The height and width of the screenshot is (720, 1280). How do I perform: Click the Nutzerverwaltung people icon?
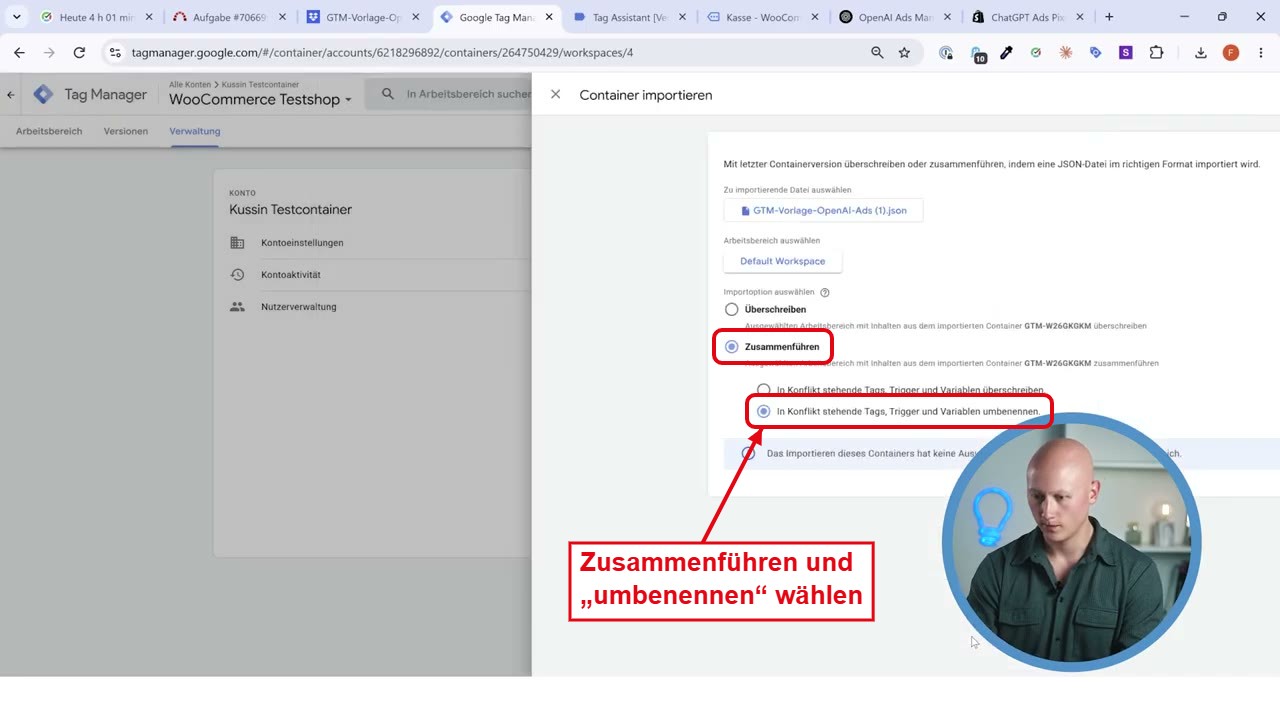[237, 307]
